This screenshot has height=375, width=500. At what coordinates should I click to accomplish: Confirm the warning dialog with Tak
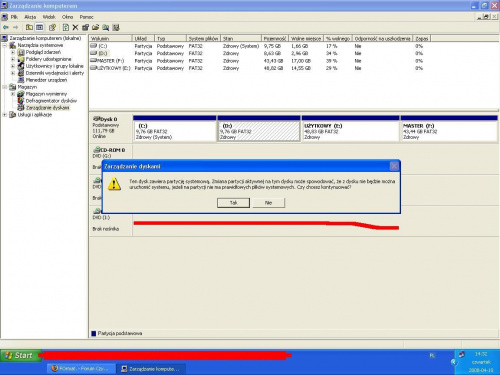tap(233, 203)
